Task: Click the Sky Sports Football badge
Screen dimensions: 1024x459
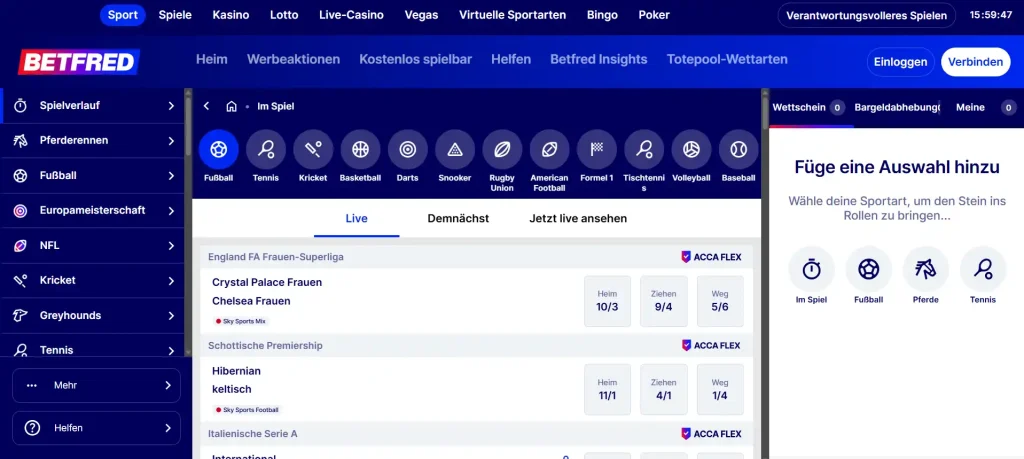Action: tap(248, 410)
